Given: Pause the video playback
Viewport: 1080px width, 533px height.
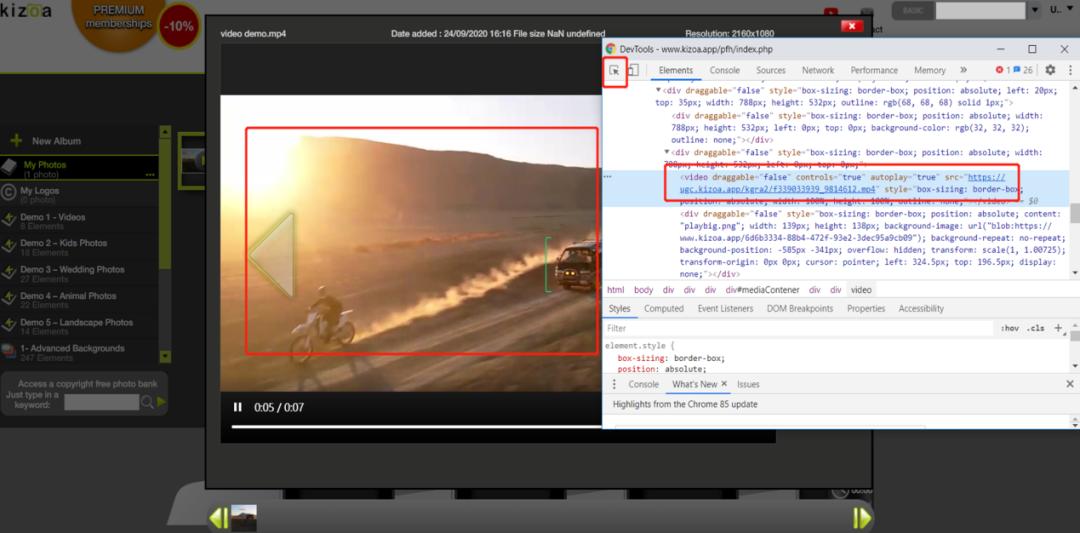Looking at the screenshot, I should (x=238, y=407).
